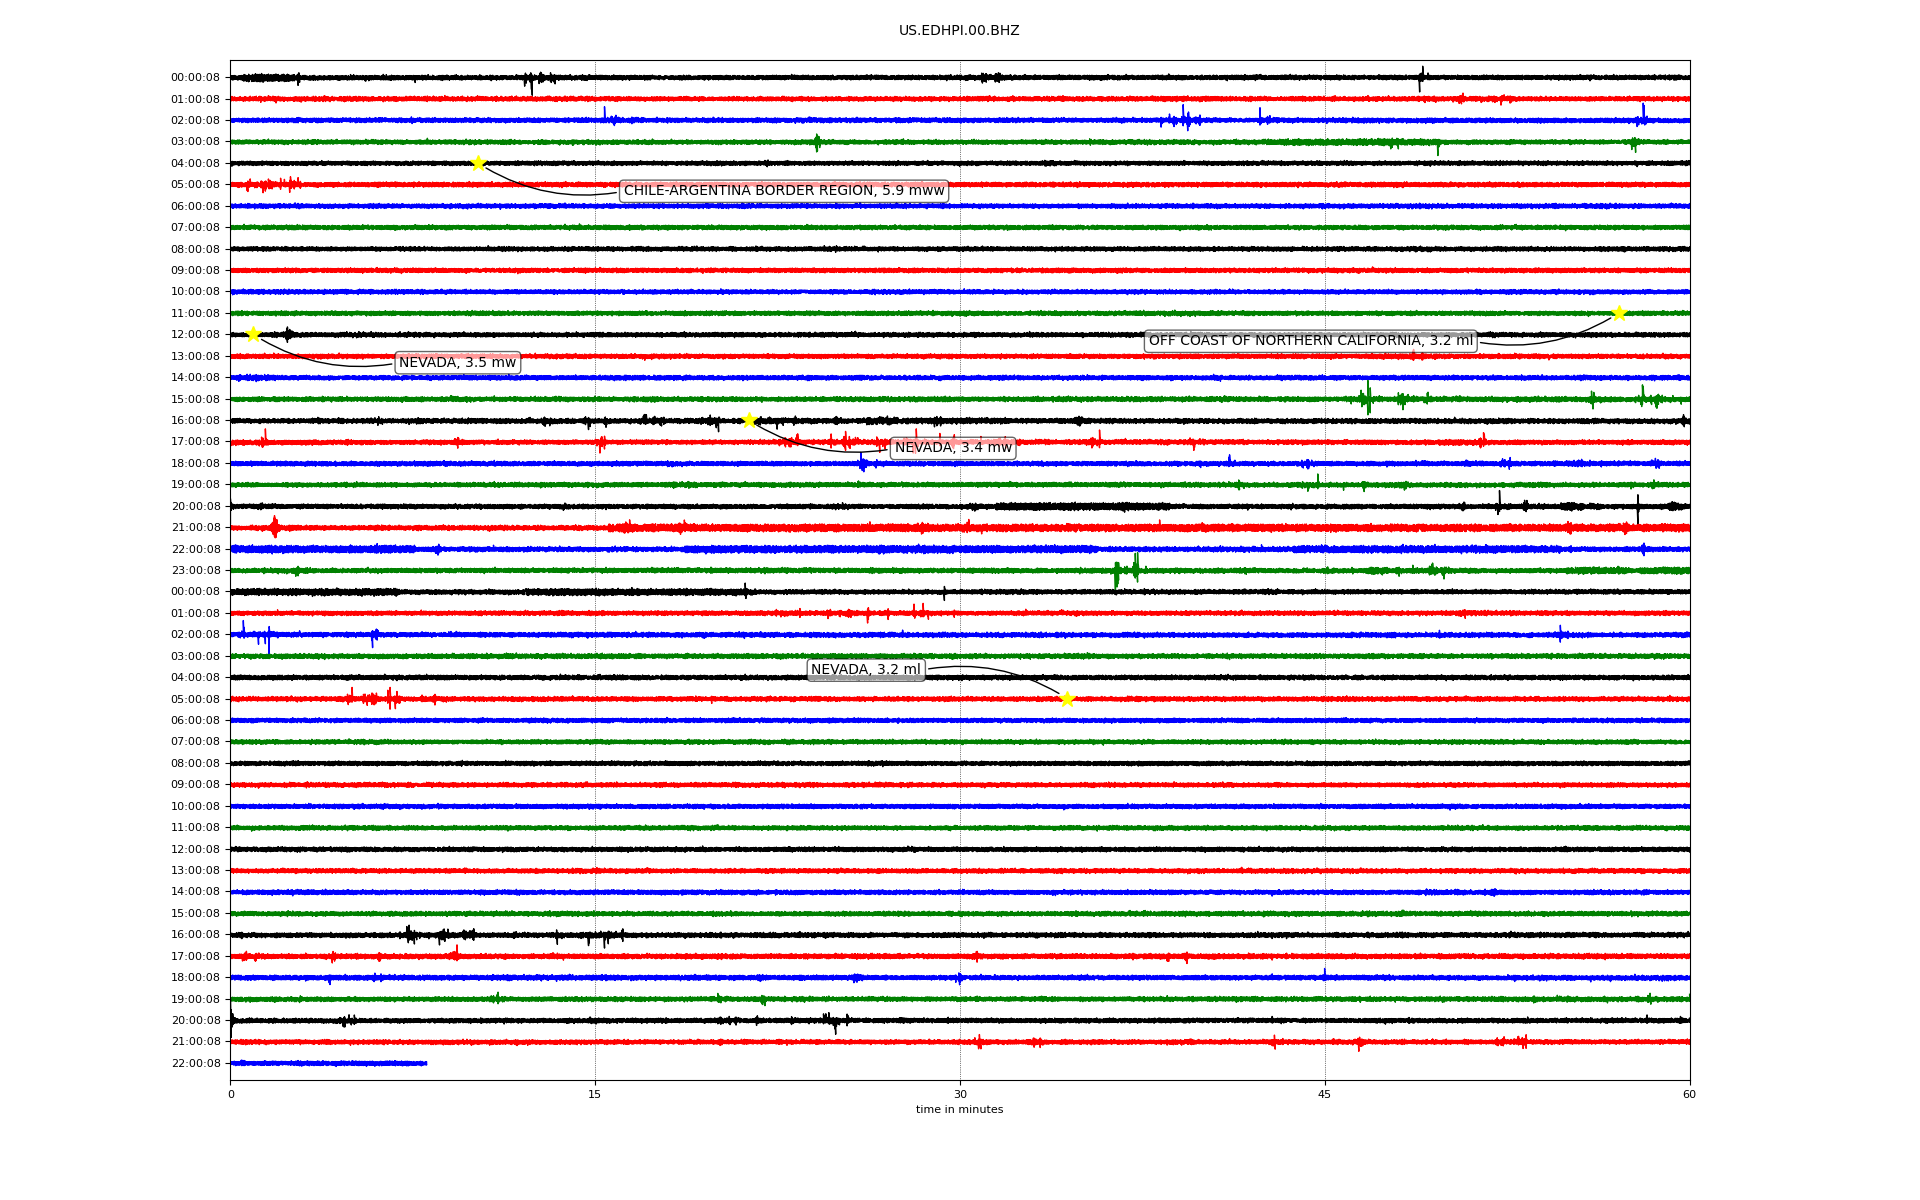This screenshot has height=1200, width=1920.
Task: Click the 60 minute x-axis tick label
Action: pos(1689,1094)
